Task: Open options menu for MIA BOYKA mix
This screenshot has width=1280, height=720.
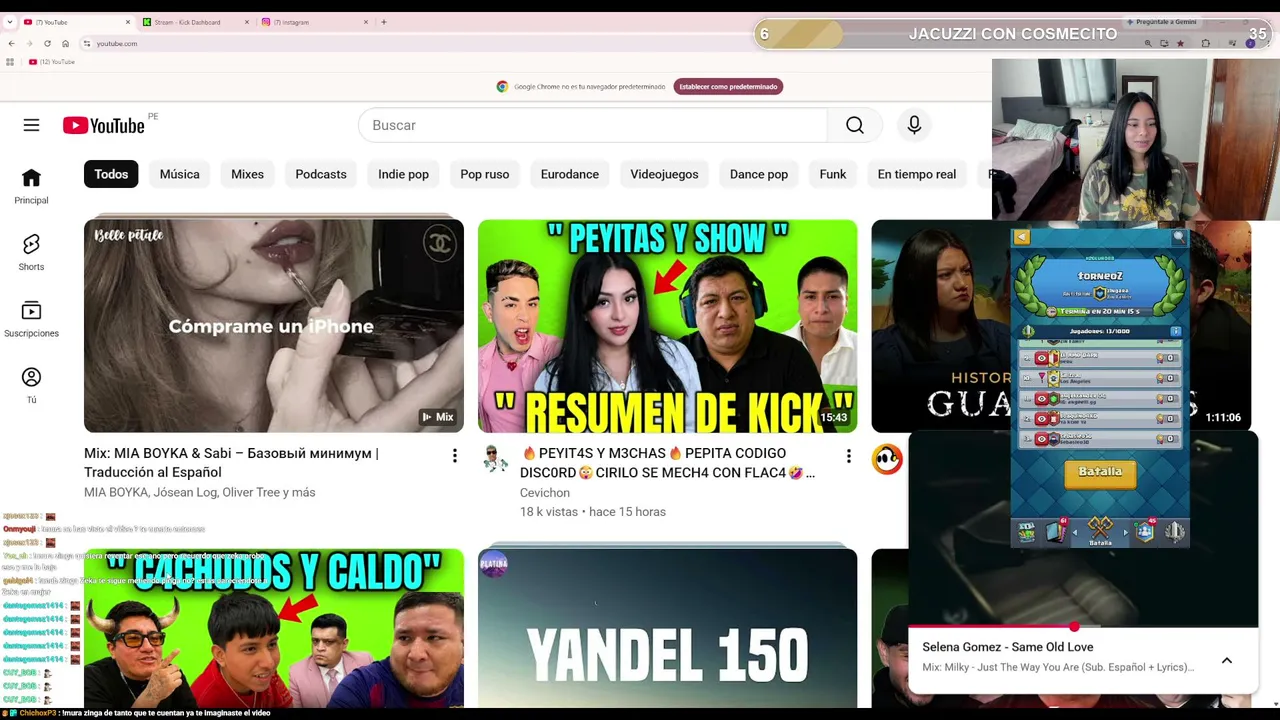Action: 454,456
